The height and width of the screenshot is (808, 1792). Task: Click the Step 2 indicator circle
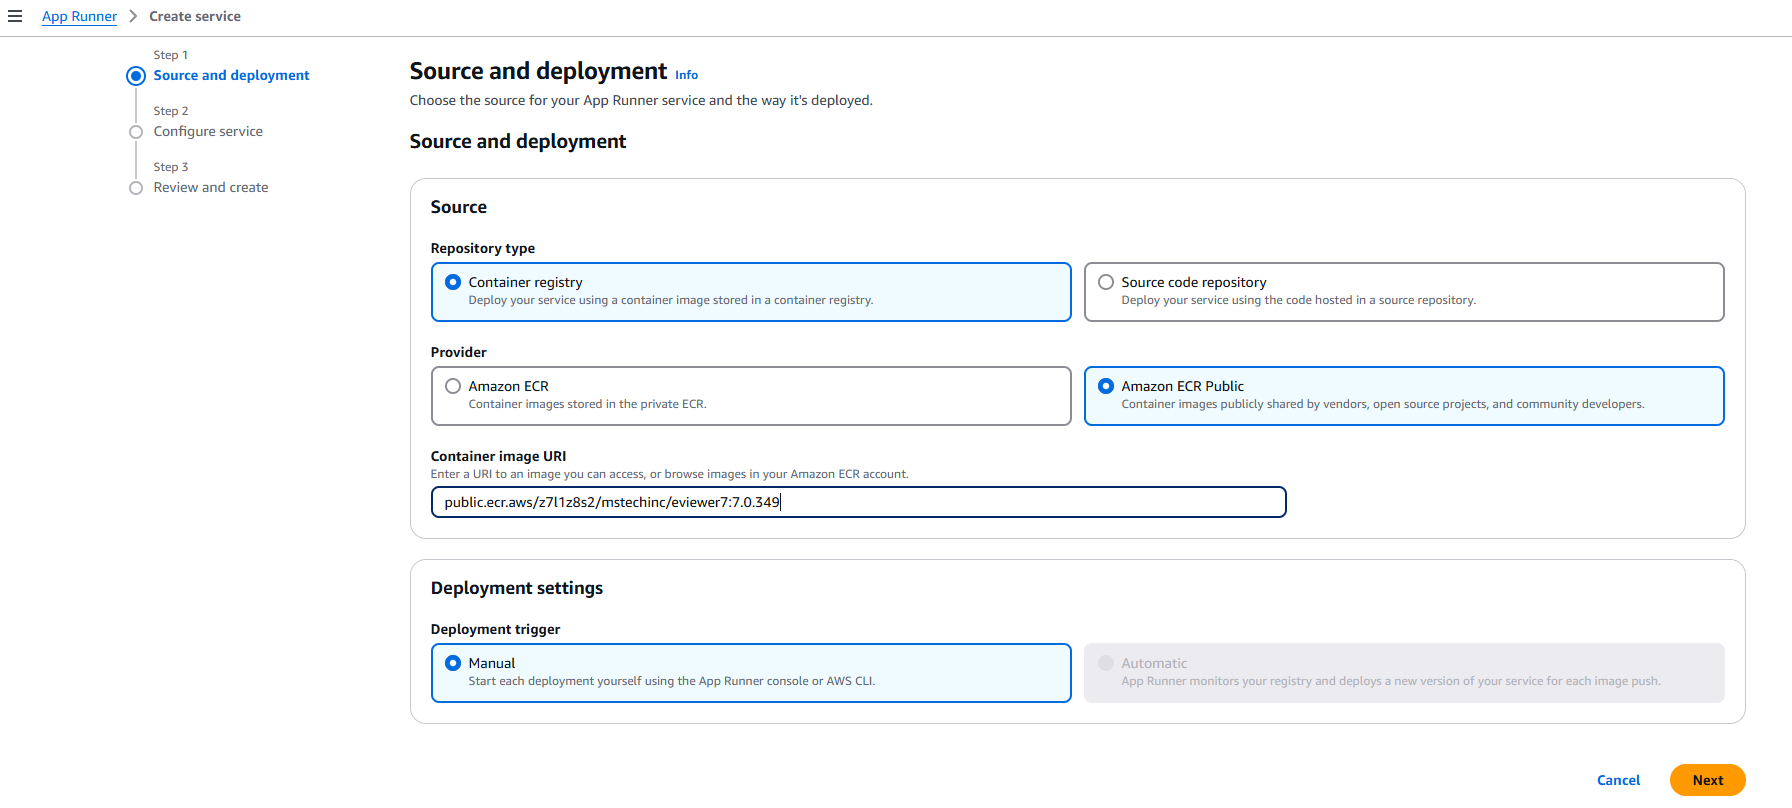136,132
